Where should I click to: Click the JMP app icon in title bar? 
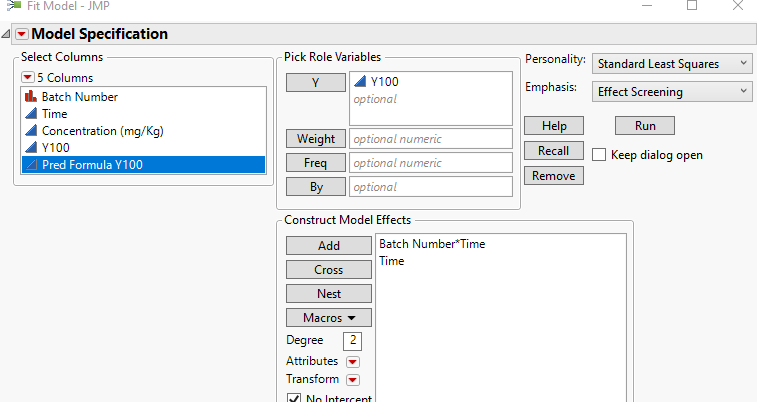[13, 5]
